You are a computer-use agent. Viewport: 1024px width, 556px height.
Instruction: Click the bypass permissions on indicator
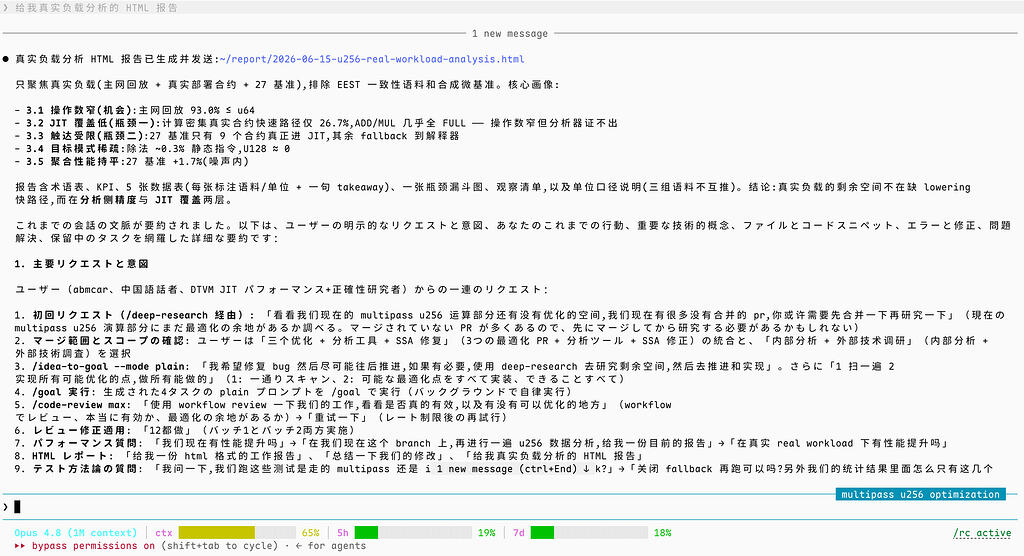(93, 546)
